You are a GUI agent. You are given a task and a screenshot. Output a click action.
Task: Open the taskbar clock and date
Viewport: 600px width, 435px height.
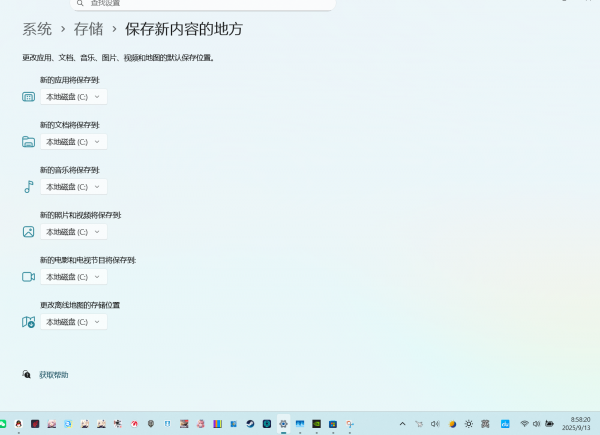tap(580, 424)
